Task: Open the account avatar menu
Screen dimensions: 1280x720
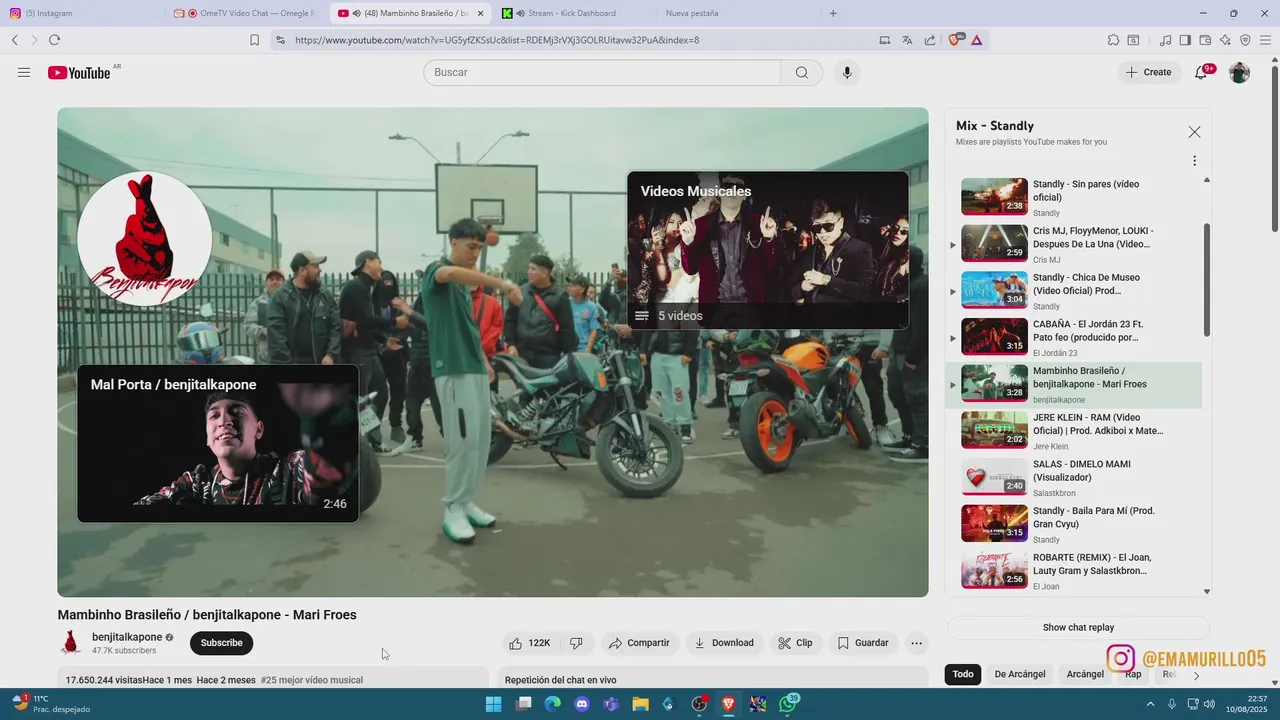Action: (1239, 72)
